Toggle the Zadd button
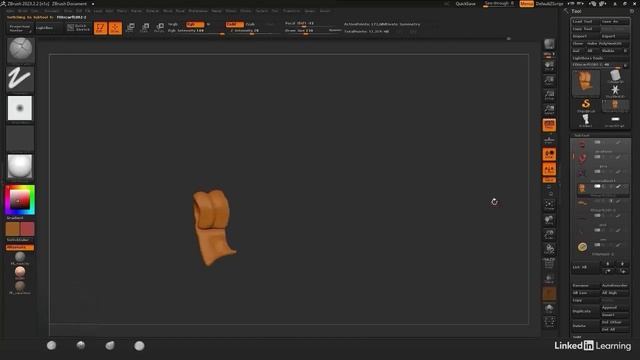The width and height of the screenshot is (640, 360). pyautogui.click(x=235, y=24)
